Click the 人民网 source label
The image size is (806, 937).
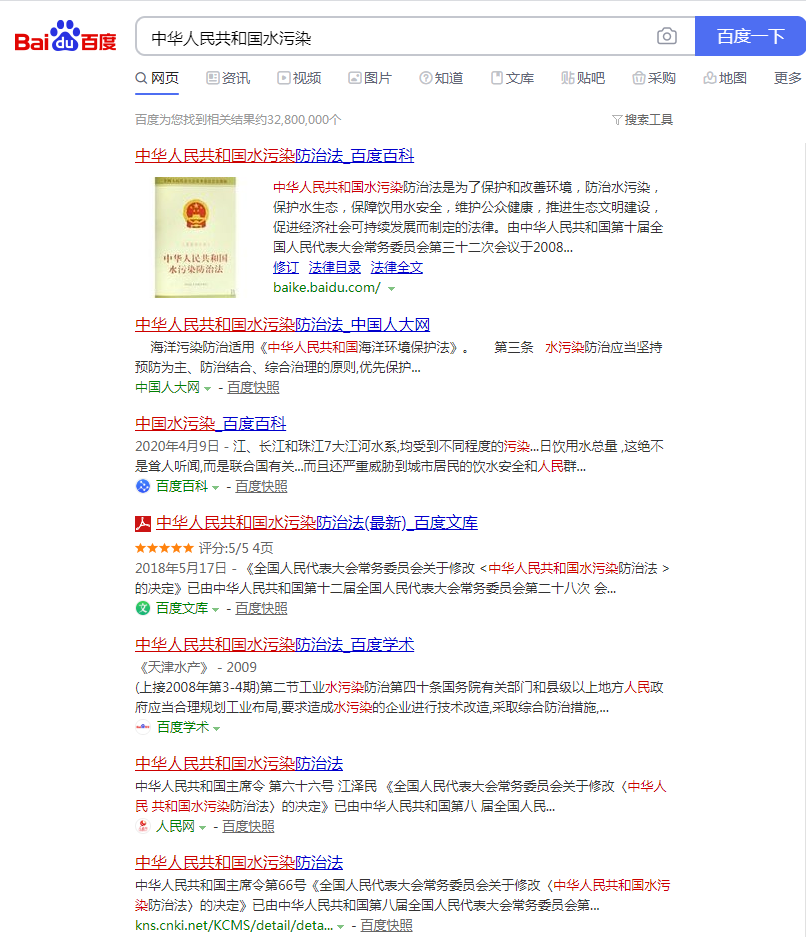click(175, 826)
